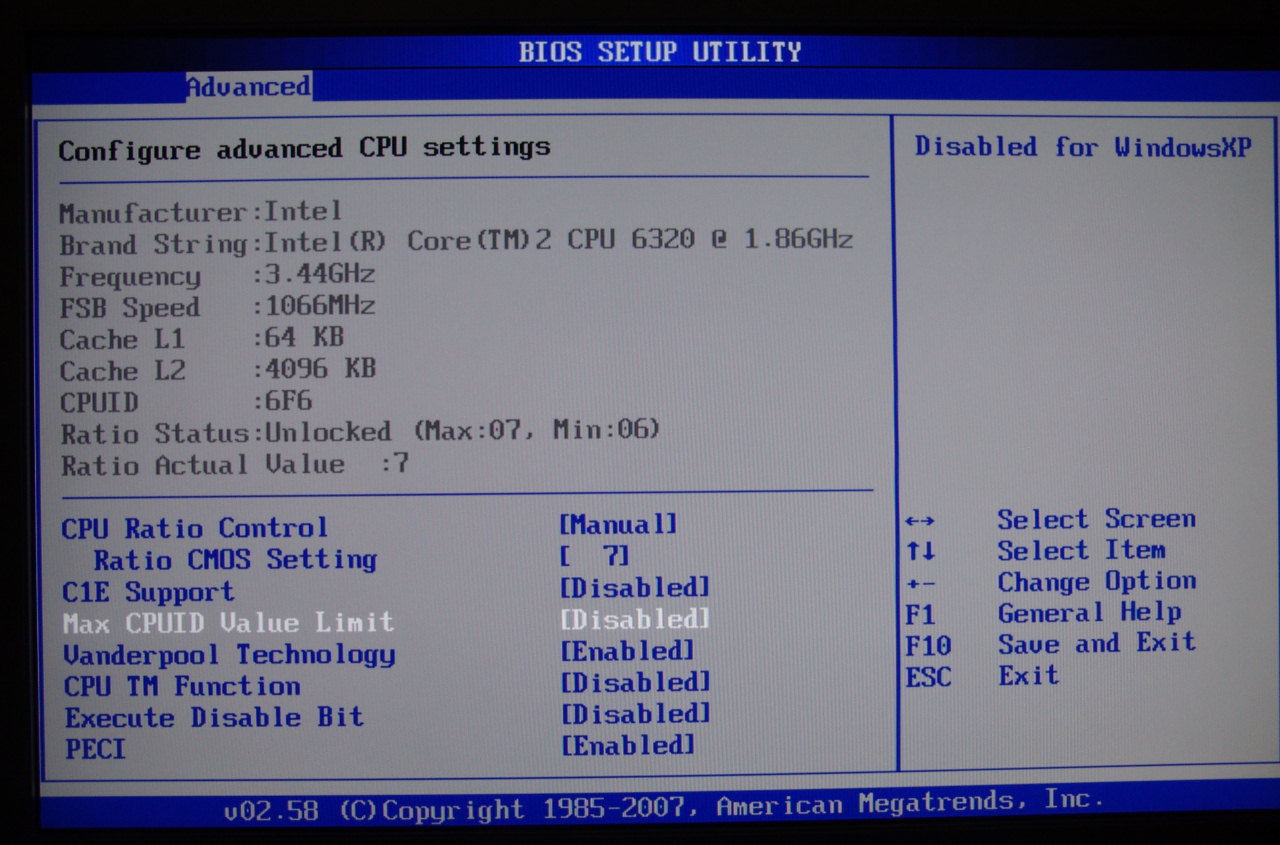The height and width of the screenshot is (845, 1280).
Task: Select the Vanderpool Technology label
Action: pos(229,655)
